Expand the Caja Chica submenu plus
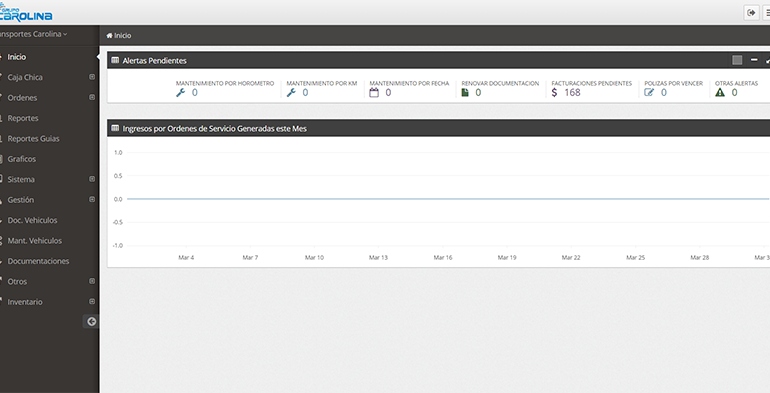 [x=92, y=77]
